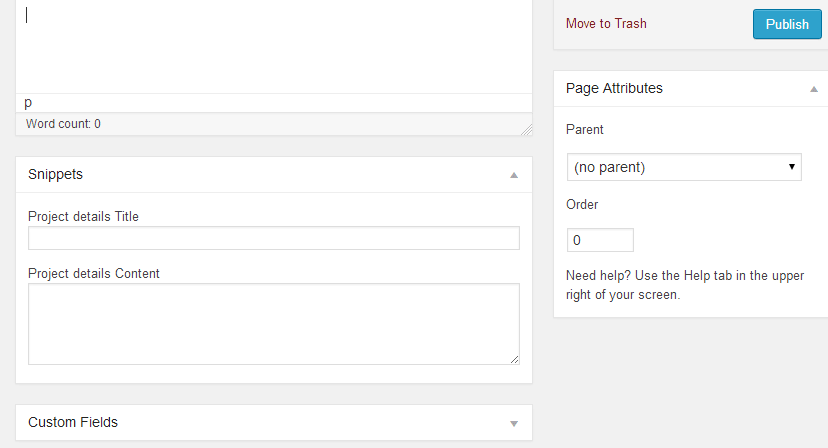828x448 pixels.
Task: Click inside the main editor area
Action: (x=274, y=46)
